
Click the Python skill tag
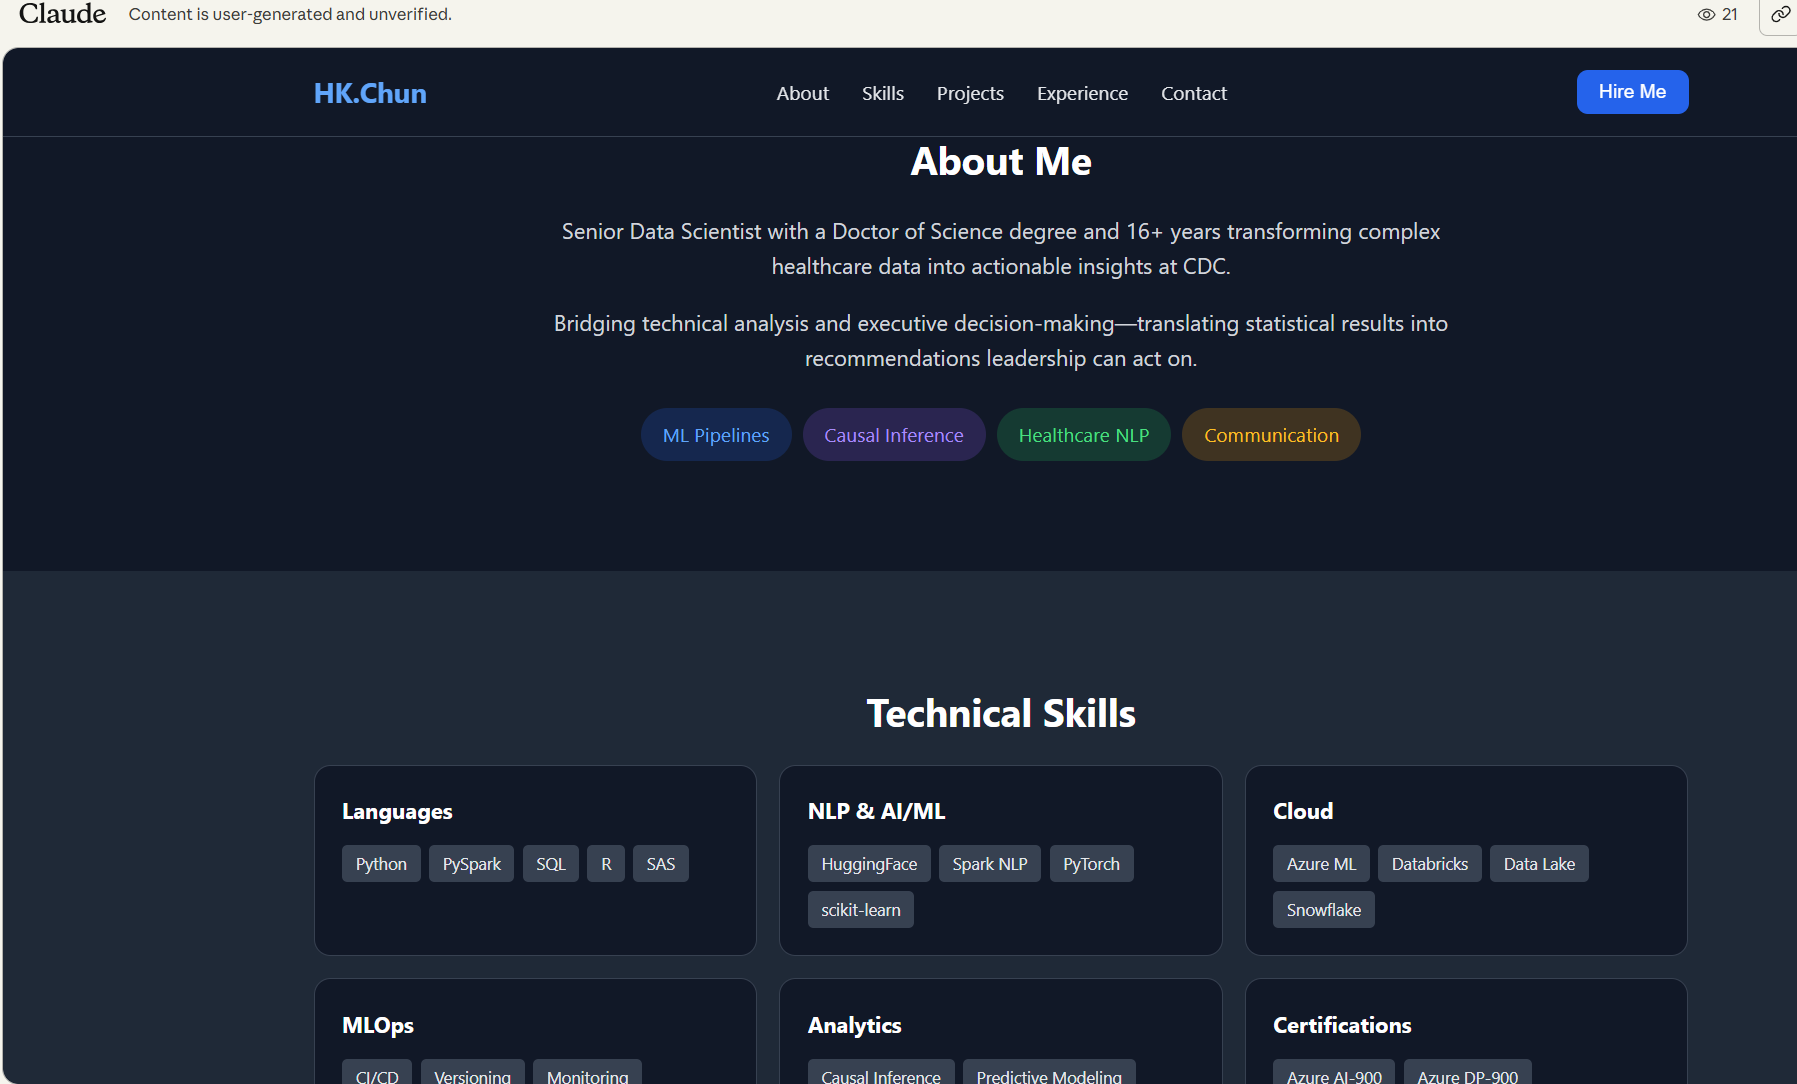click(381, 864)
